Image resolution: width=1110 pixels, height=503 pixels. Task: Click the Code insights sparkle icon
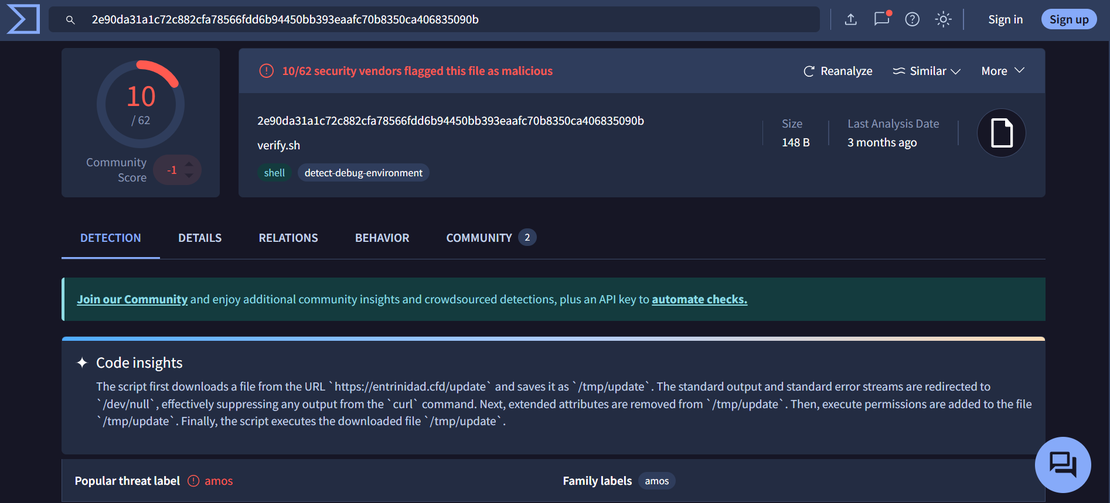(82, 363)
